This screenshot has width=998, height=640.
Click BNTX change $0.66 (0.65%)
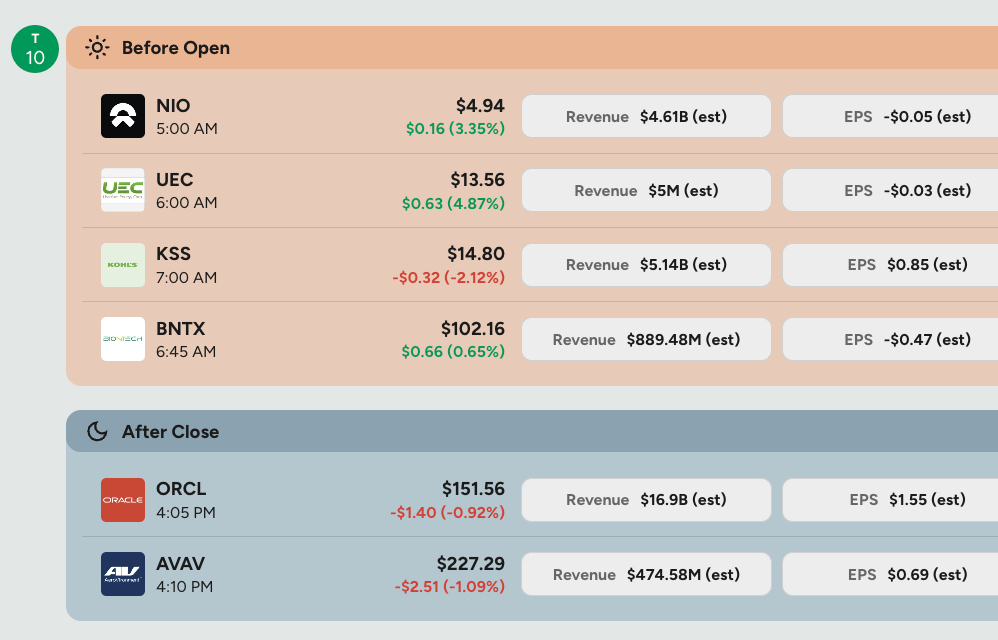tap(453, 351)
